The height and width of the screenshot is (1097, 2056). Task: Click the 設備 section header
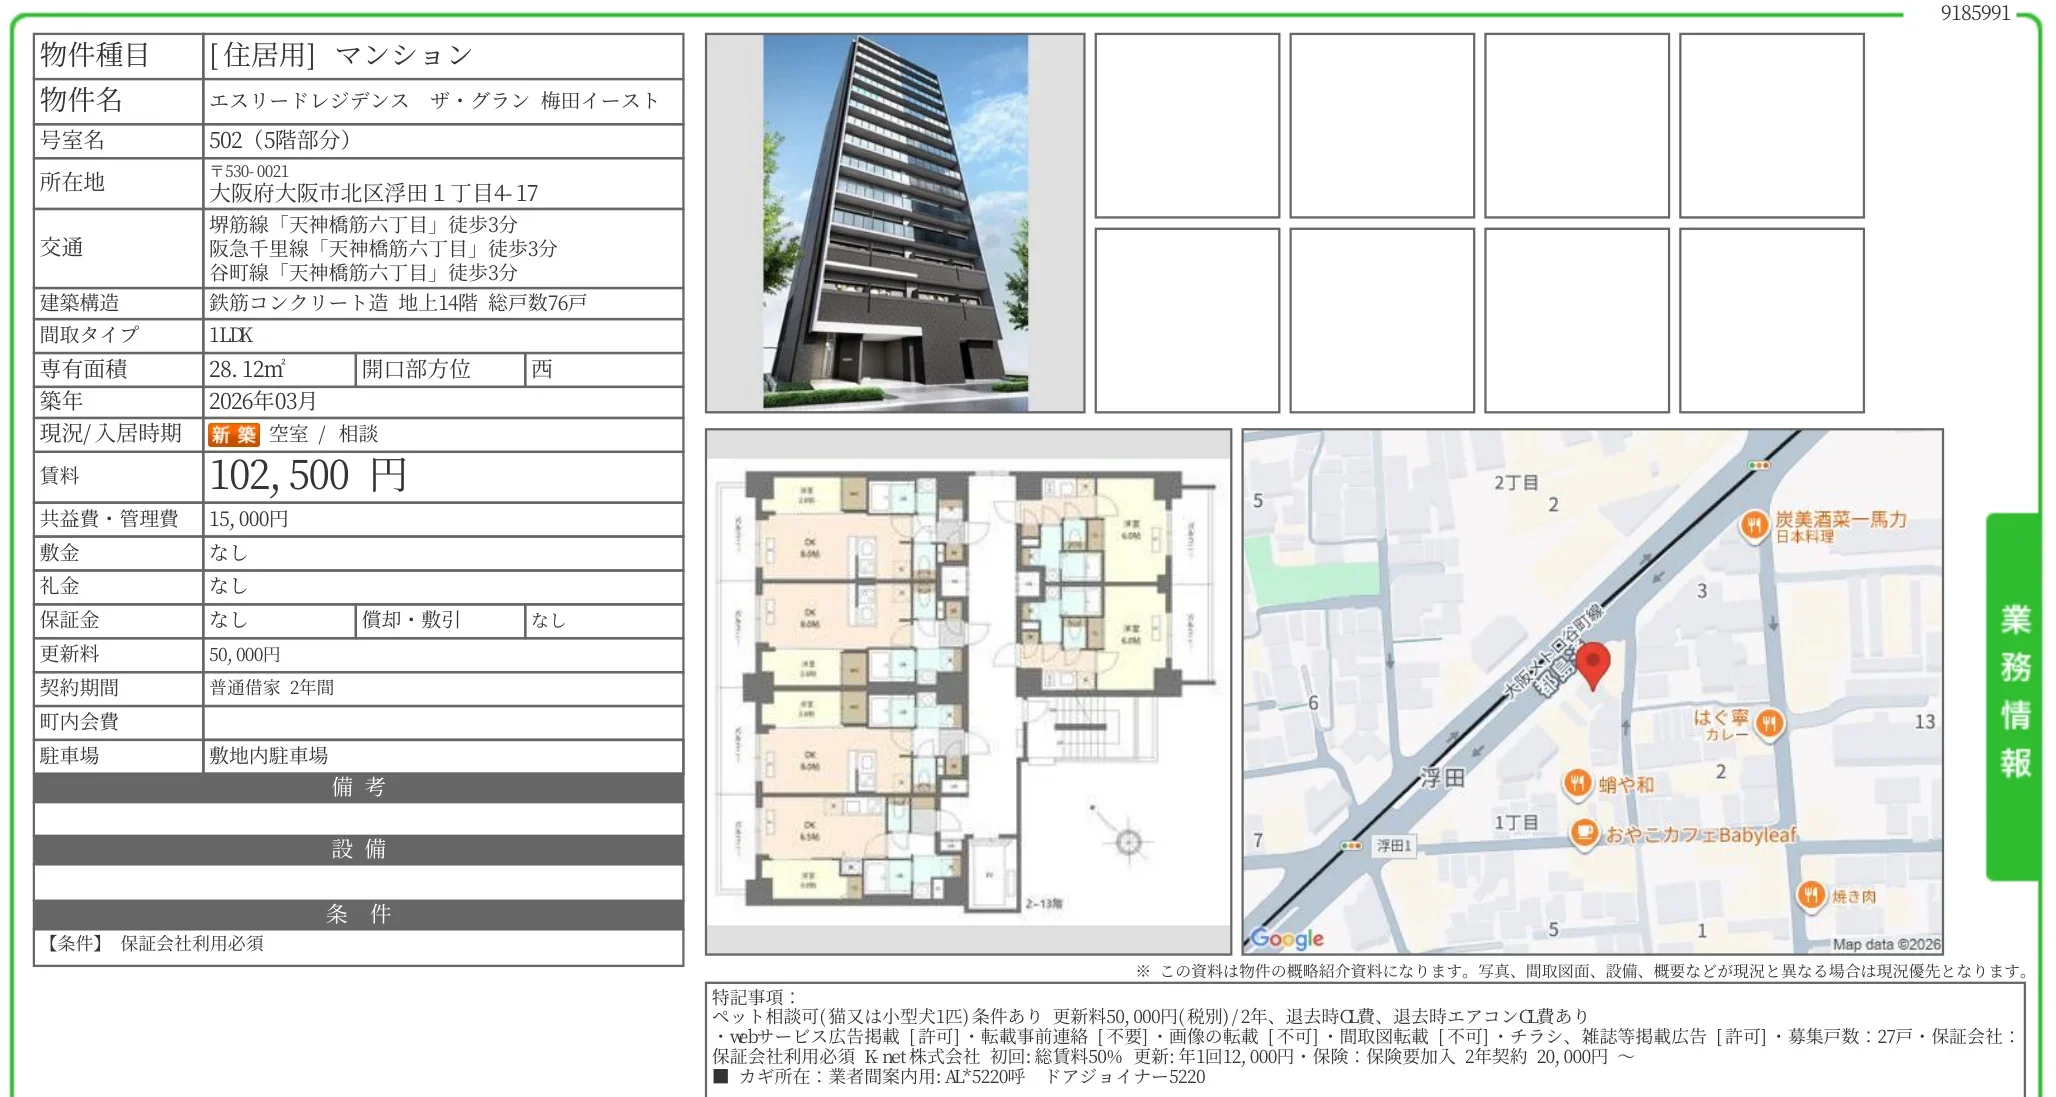coord(358,849)
